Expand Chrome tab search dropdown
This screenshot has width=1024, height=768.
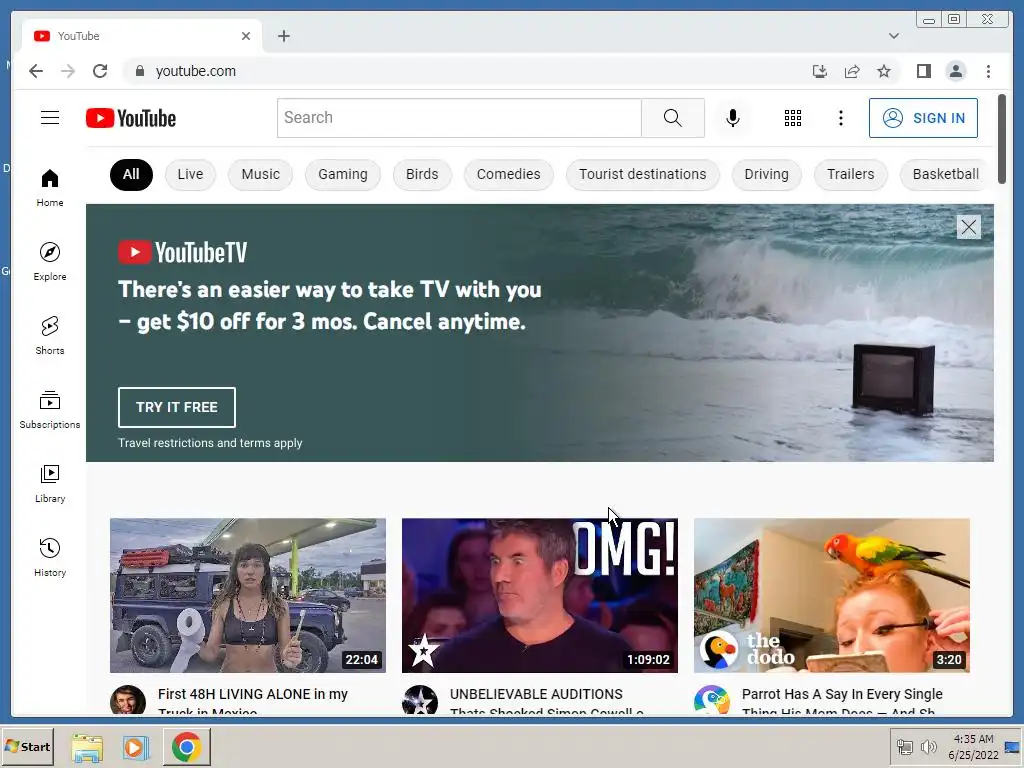[x=893, y=36]
